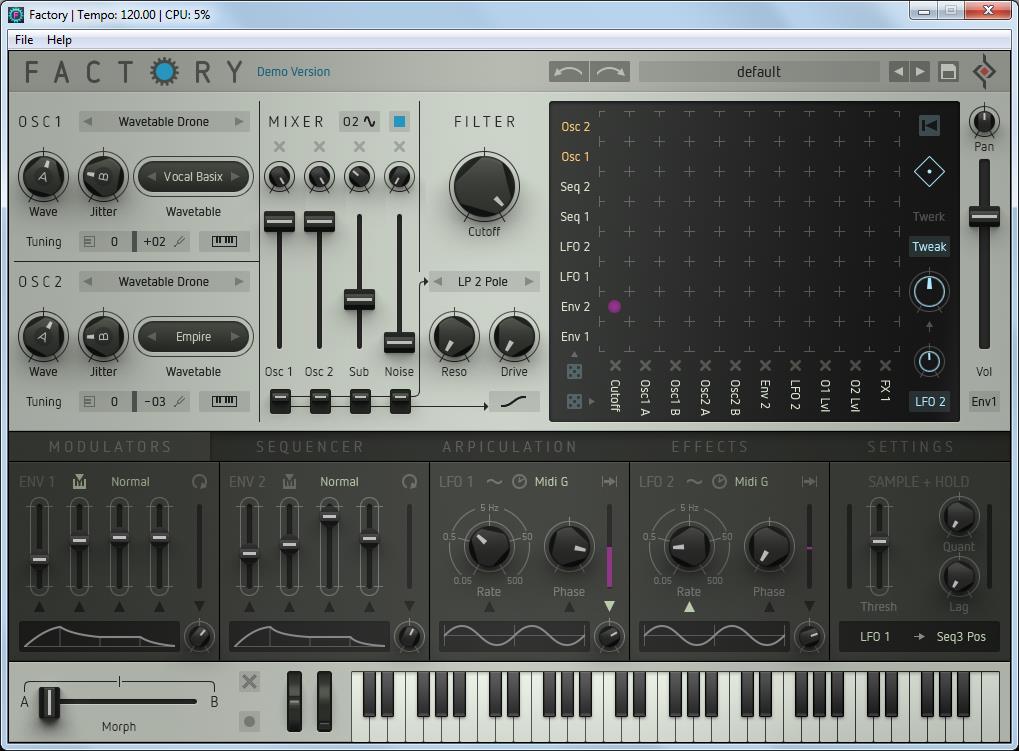Click LFO 2 waveform shape icon

point(695,481)
